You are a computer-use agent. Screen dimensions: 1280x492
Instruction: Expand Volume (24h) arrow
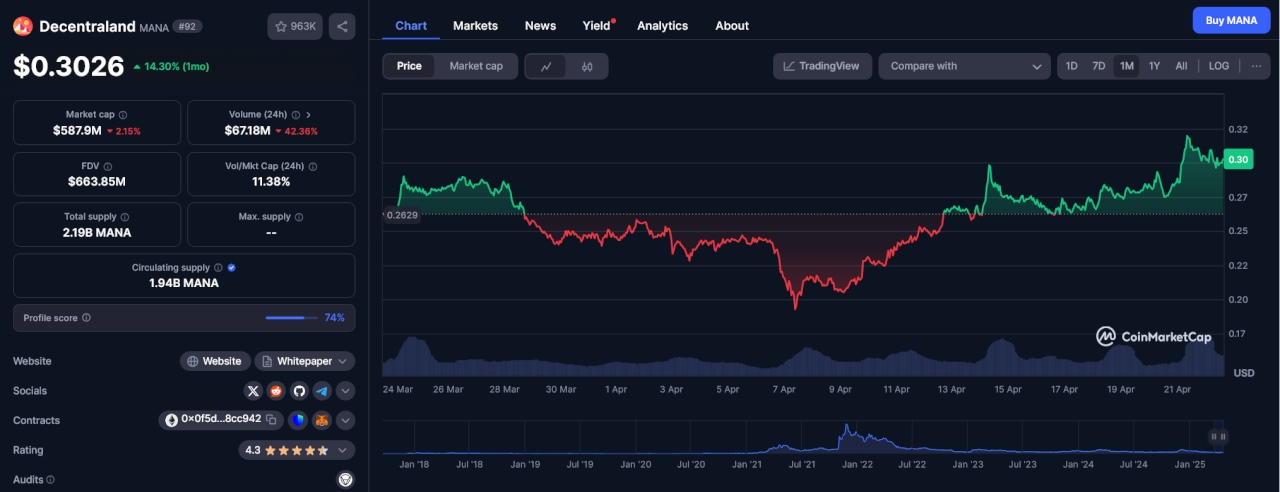(308, 115)
